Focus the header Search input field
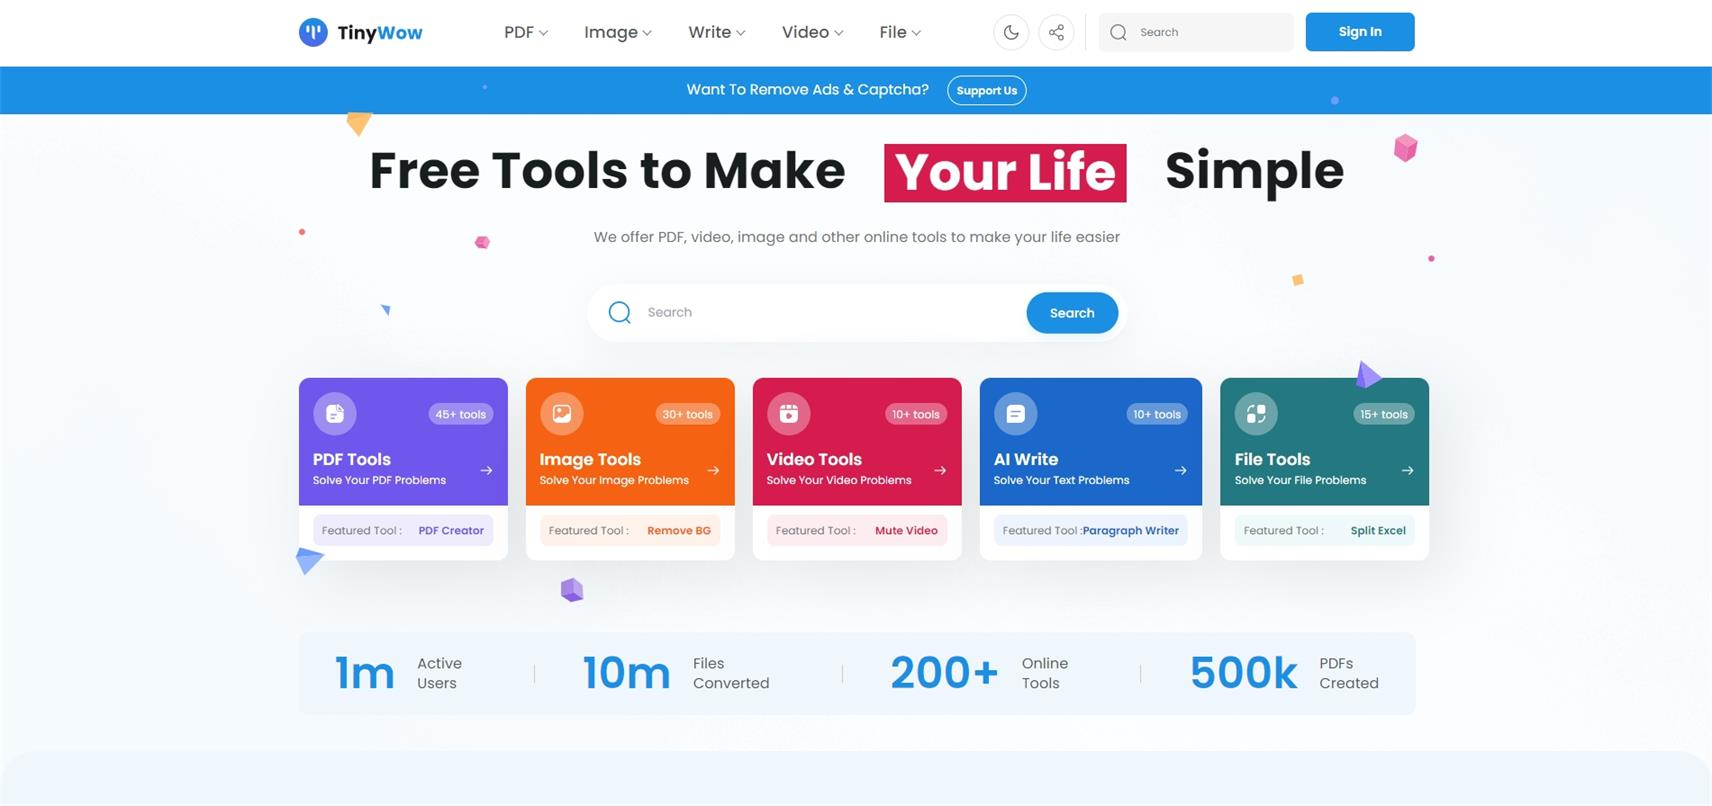Image resolution: width=1712 pixels, height=806 pixels. click(1196, 32)
